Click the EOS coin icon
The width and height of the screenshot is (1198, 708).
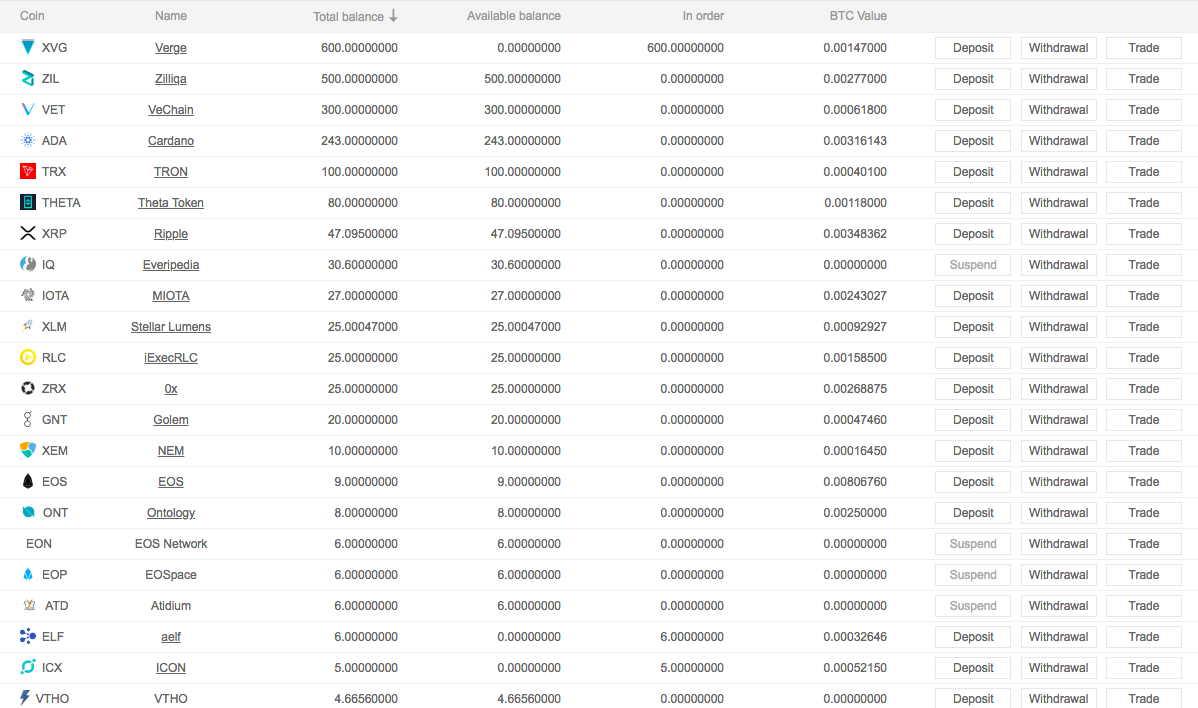pos(28,481)
